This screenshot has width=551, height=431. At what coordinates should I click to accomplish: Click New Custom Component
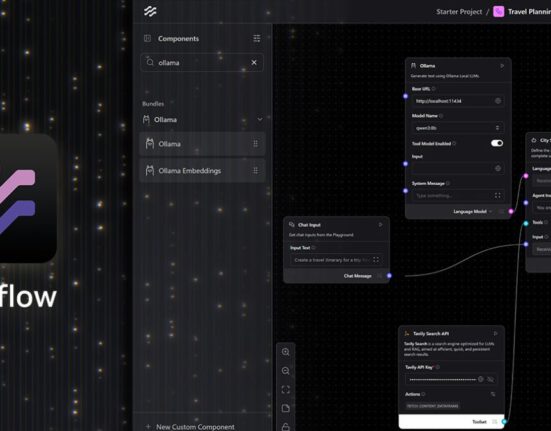190,426
